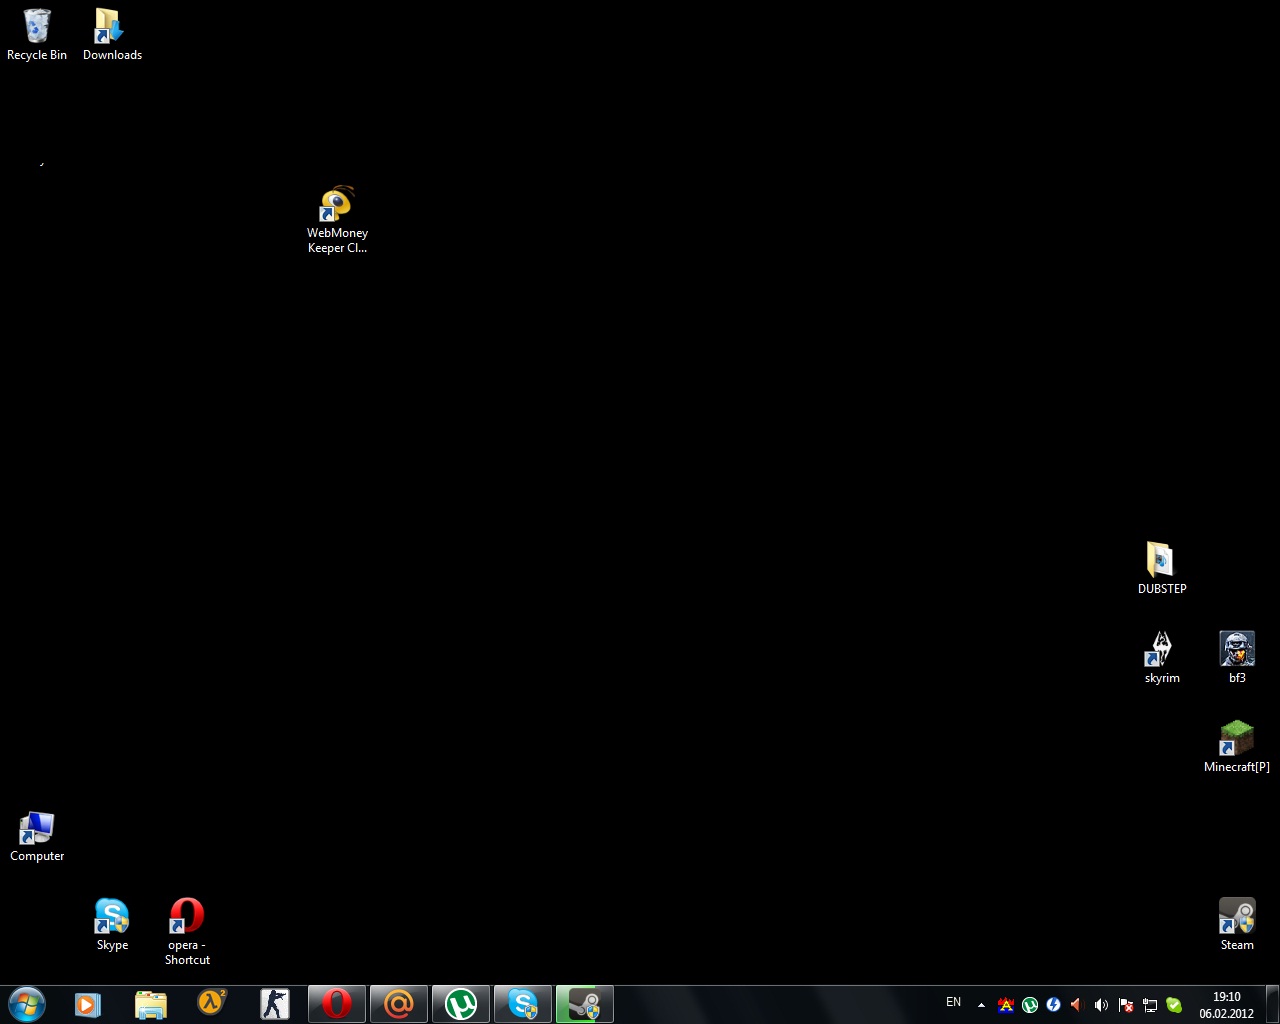Select the DUBSTEP folder on desktop
1280x1024 pixels.
1162,568
